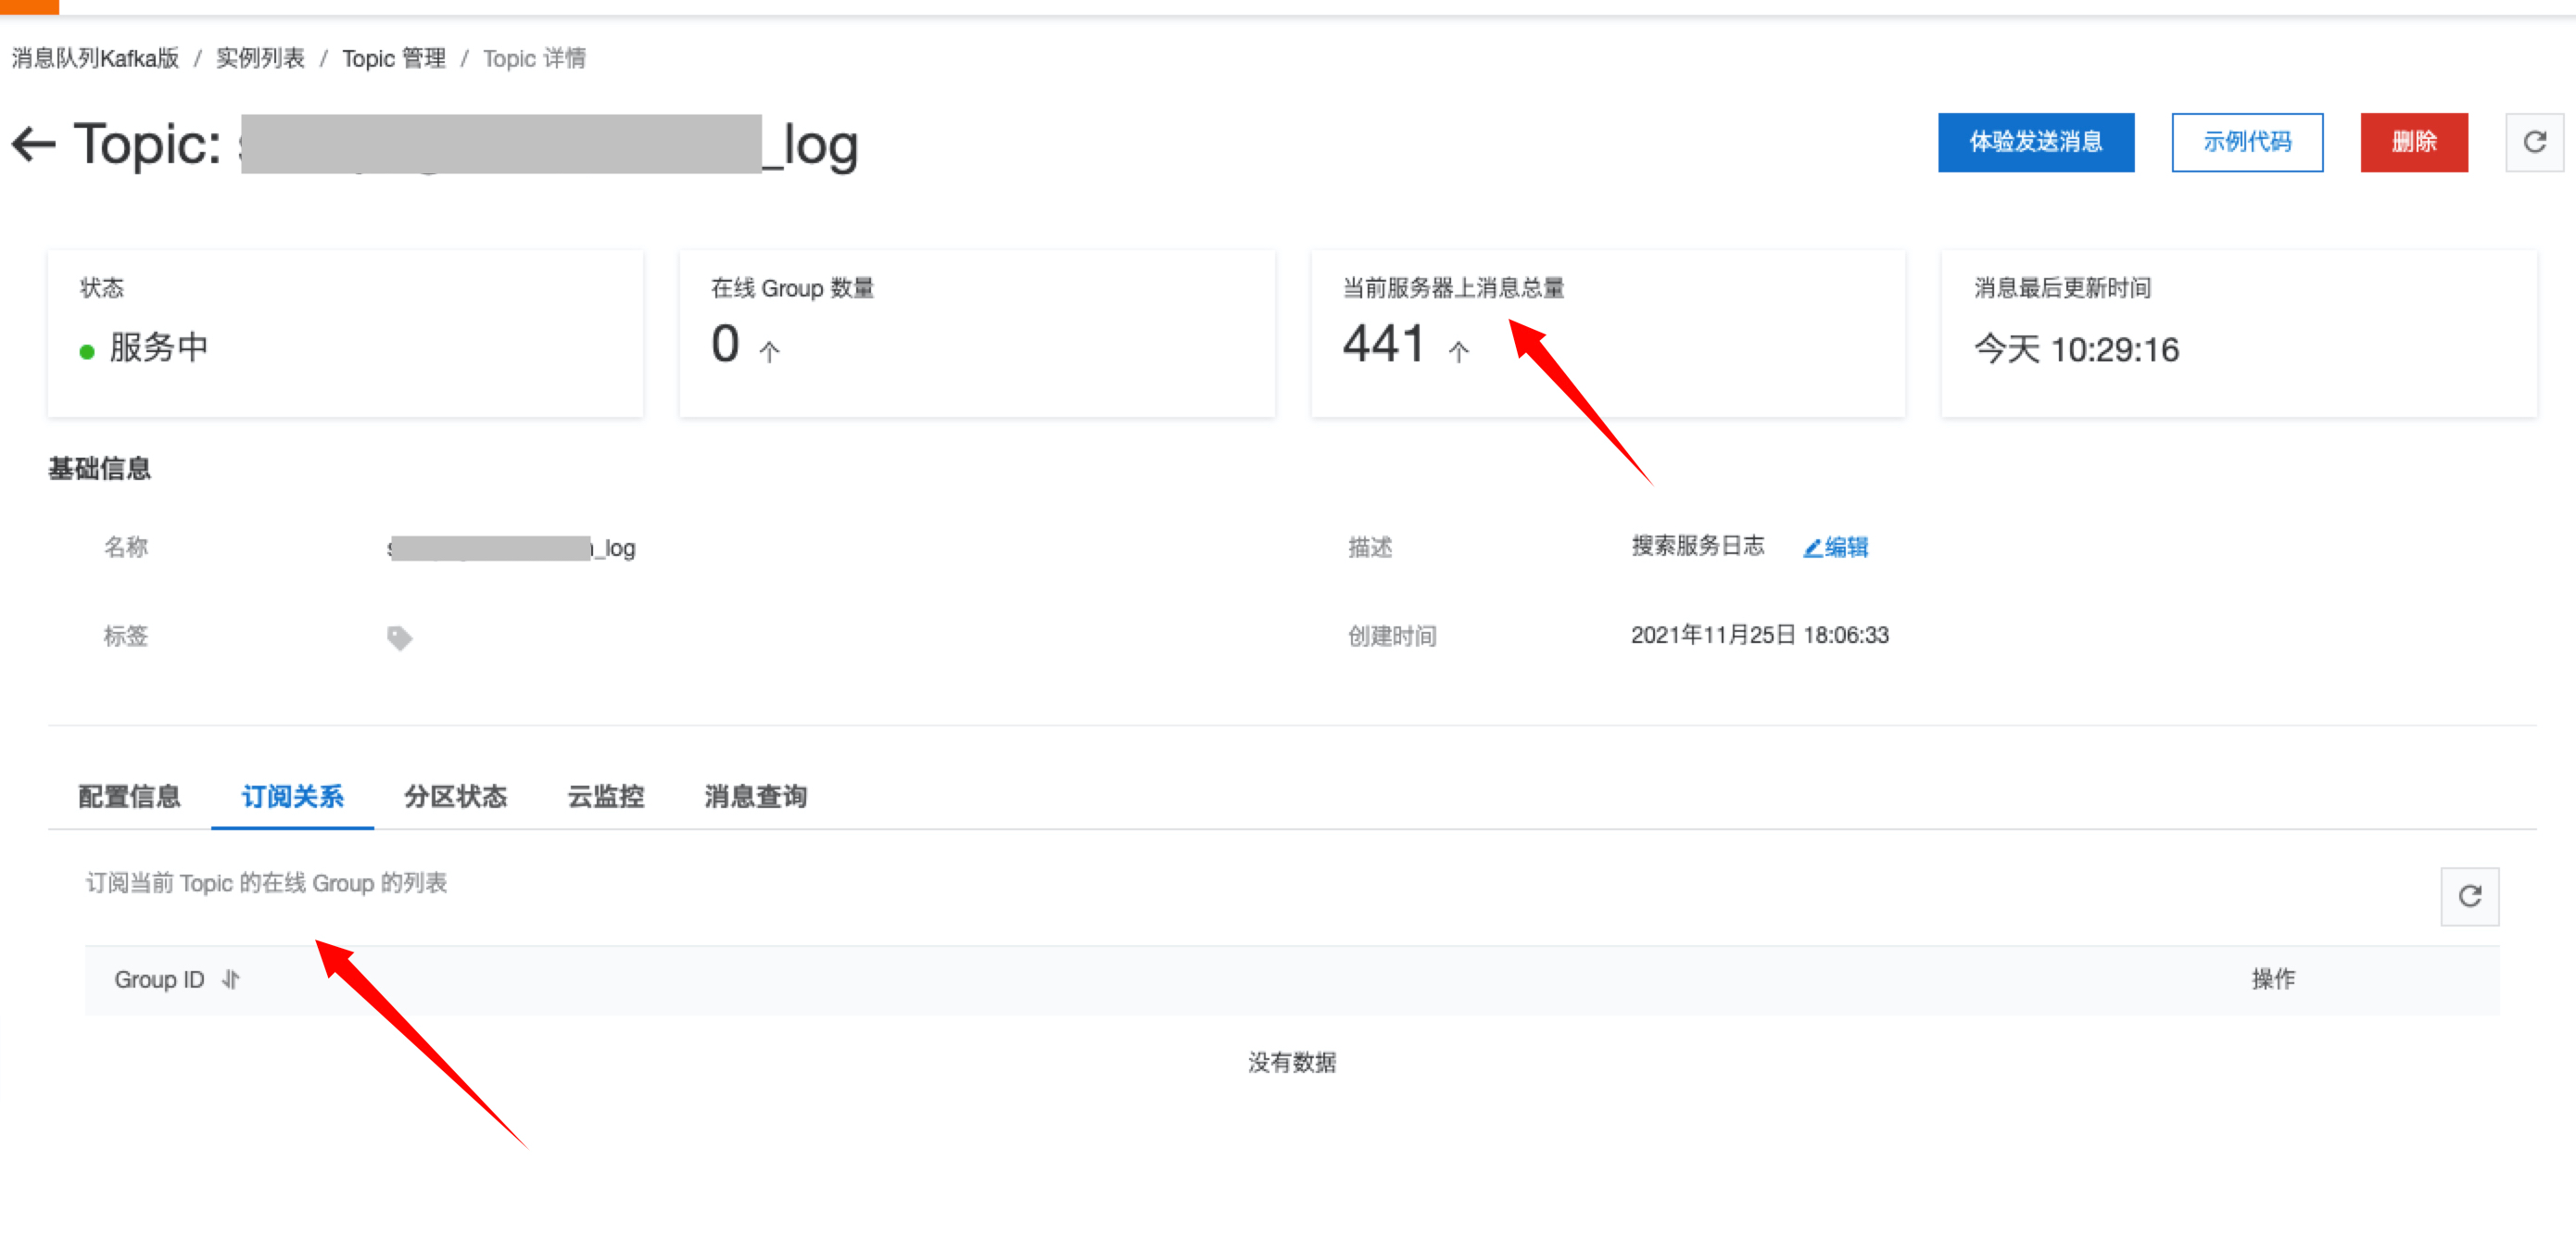Return to Topic 管理 via breadcrumb
Screen dimensions: 2576x1249
[x=394, y=58]
